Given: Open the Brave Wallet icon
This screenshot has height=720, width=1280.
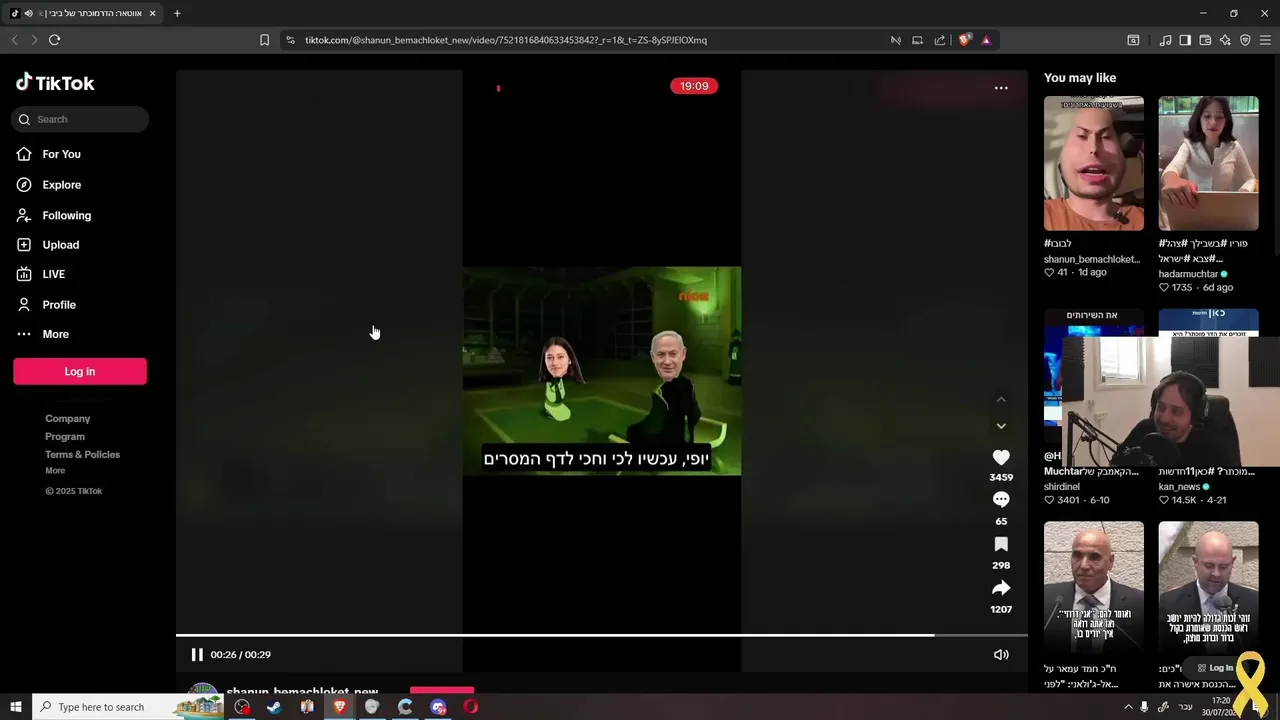Looking at the screenshot, I should pyautogui.click(x=1205, y=40).
